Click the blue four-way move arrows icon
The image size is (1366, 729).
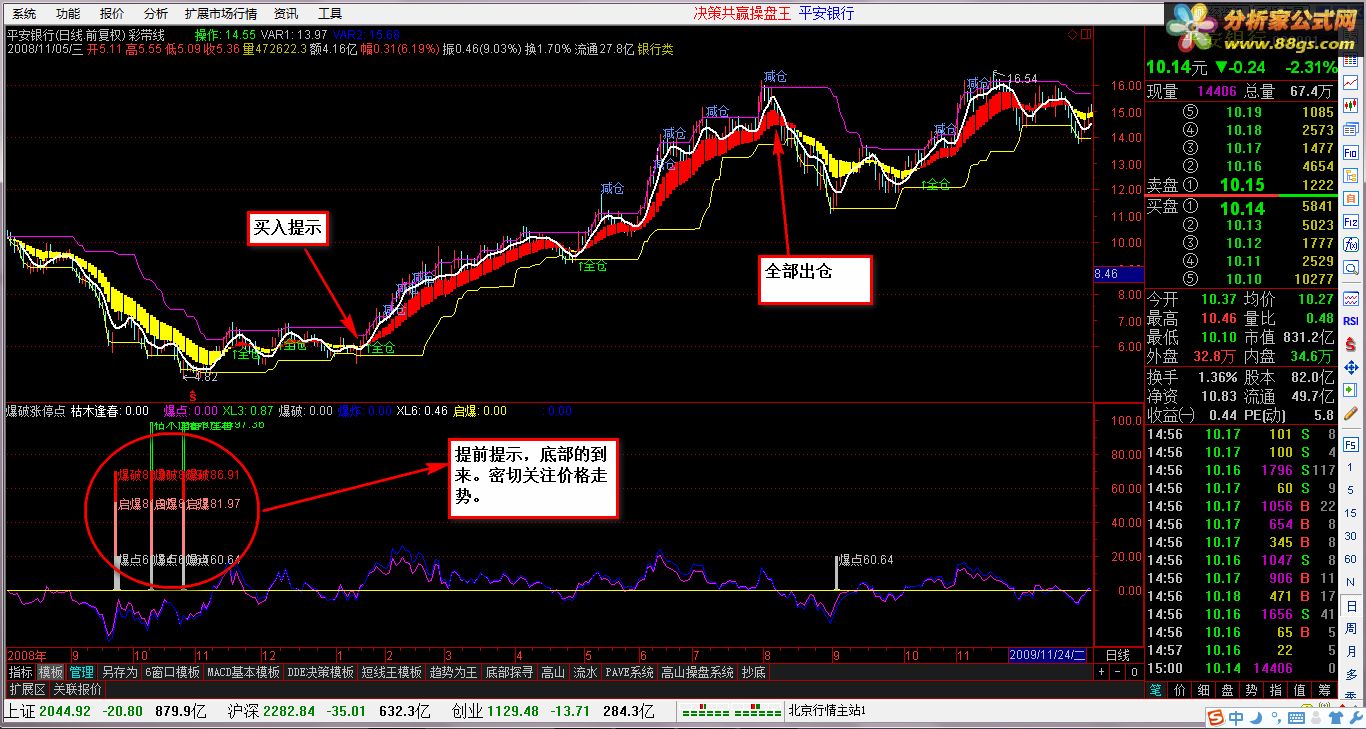click(x=1351, y=368)
